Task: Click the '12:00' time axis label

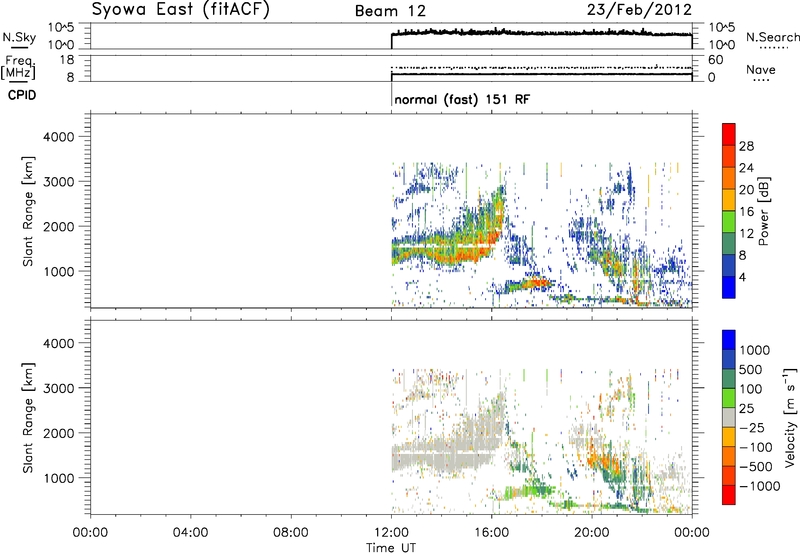Action: tap(391, 533)
